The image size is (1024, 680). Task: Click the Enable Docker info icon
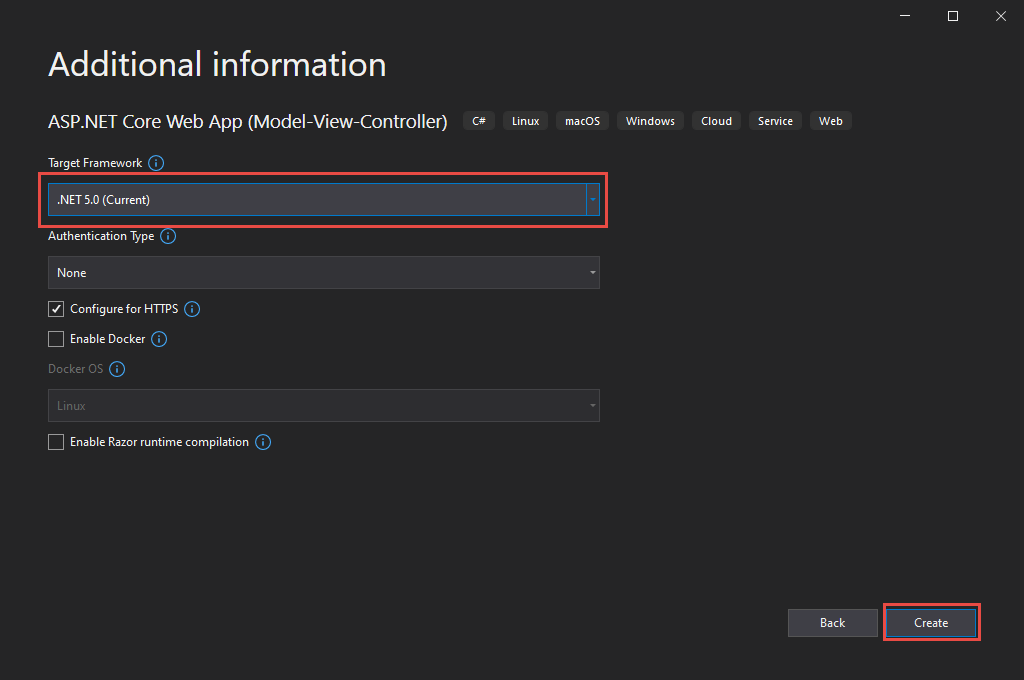pos(158,339)
